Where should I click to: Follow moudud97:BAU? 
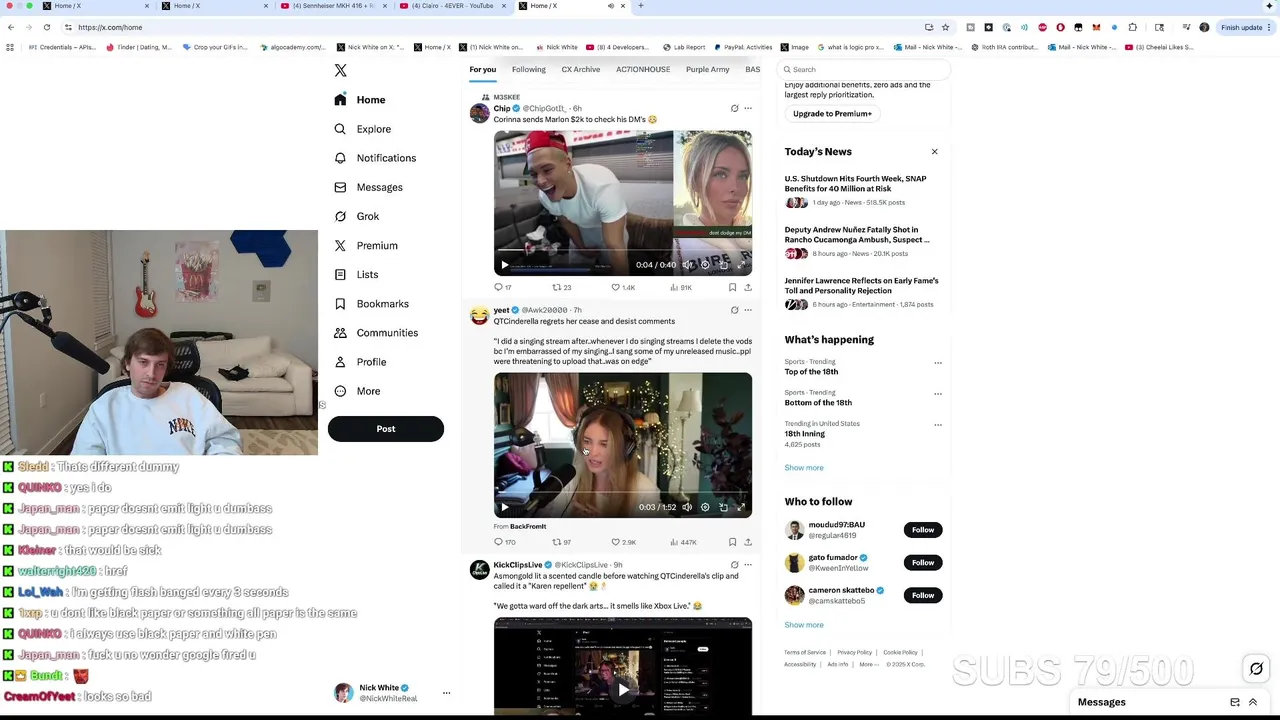(x=922, y=530)
